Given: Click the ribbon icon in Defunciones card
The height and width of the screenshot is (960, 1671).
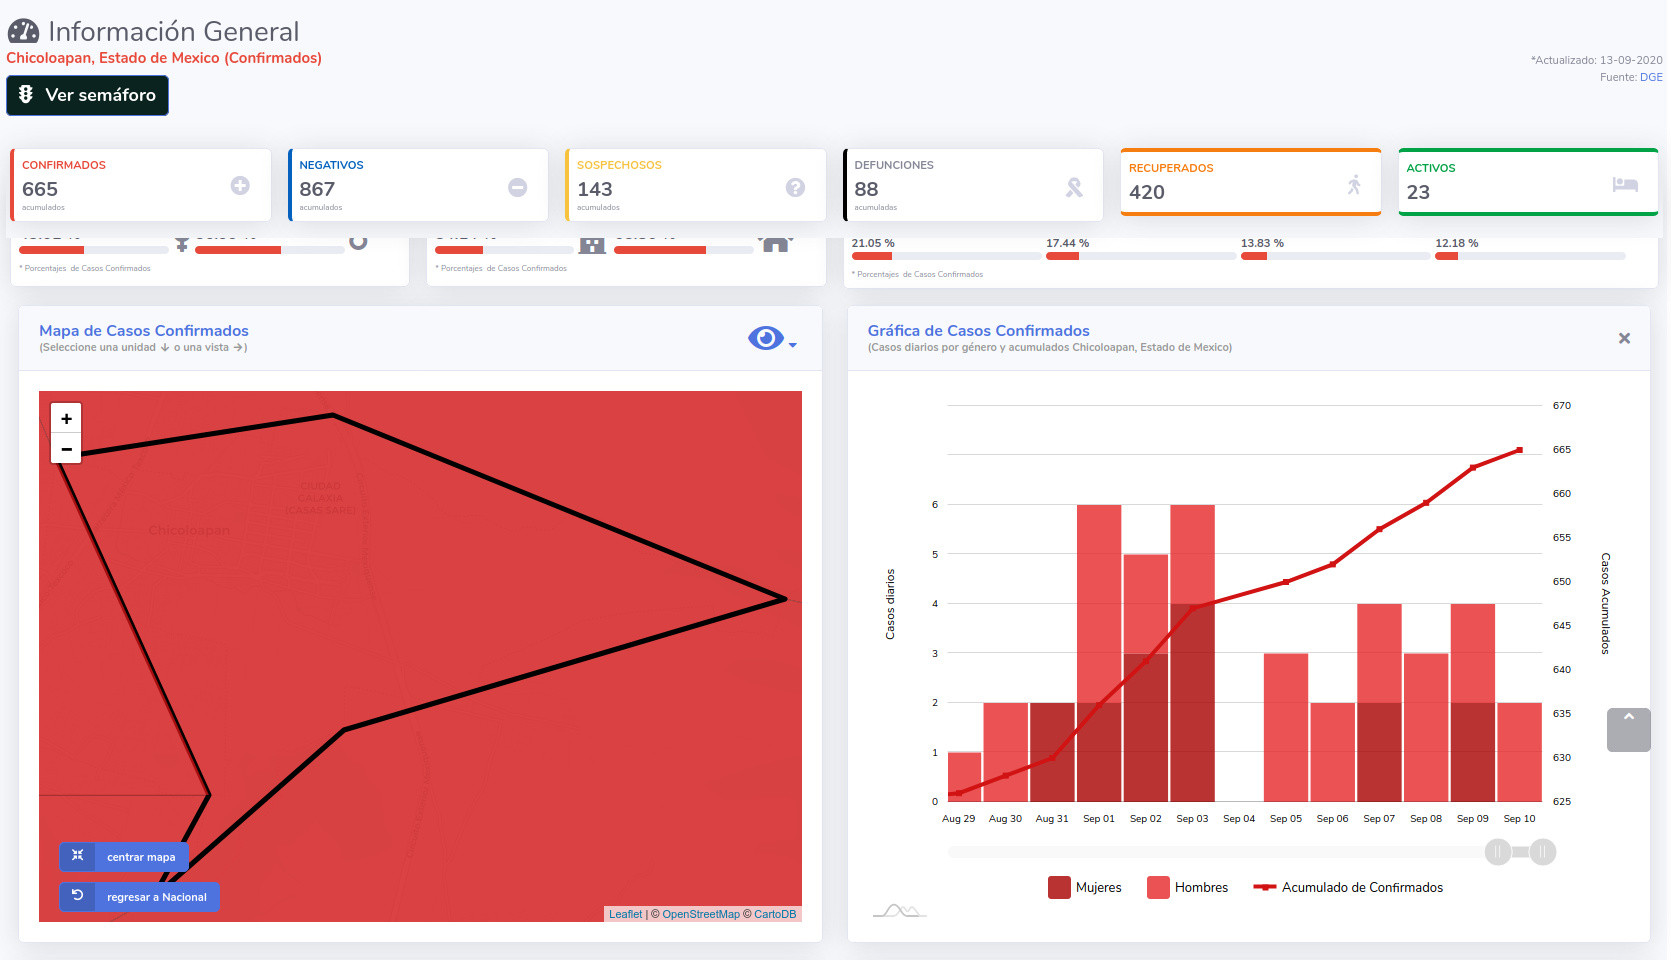Looking at the screenshot, I should click(x=1074, y=187).
